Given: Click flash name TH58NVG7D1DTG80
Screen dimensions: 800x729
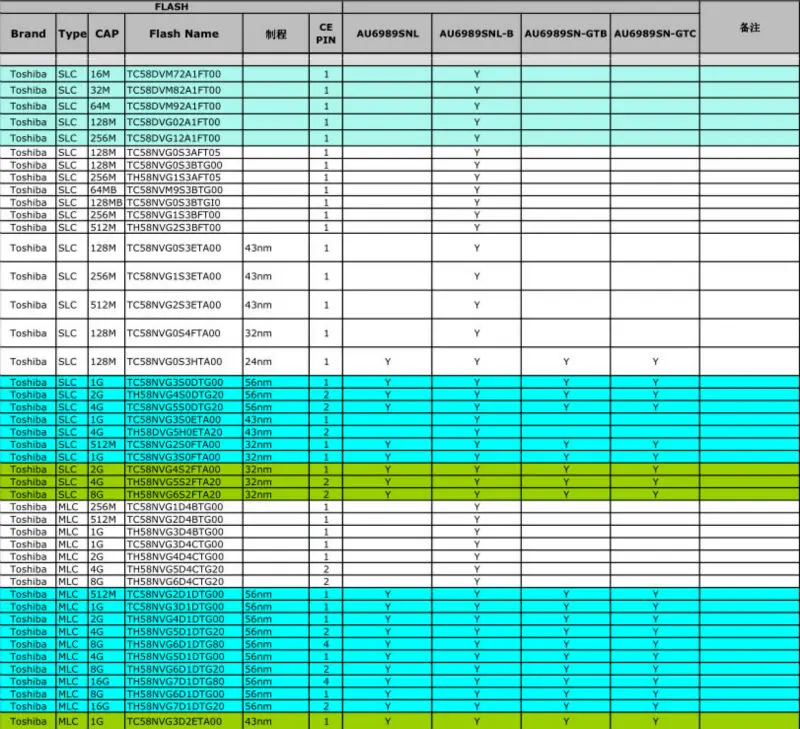Looking at the screenshot, I should 175,682.
